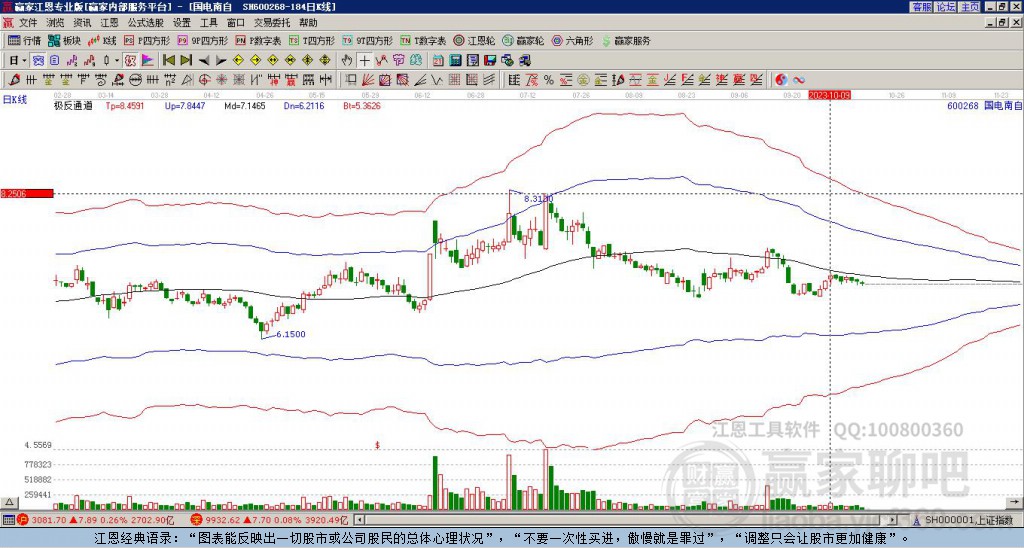Select the red asterisk star tool
The width and height of the screenshot is (1024, 548).
pyautogui.click(x=221, y=80)
